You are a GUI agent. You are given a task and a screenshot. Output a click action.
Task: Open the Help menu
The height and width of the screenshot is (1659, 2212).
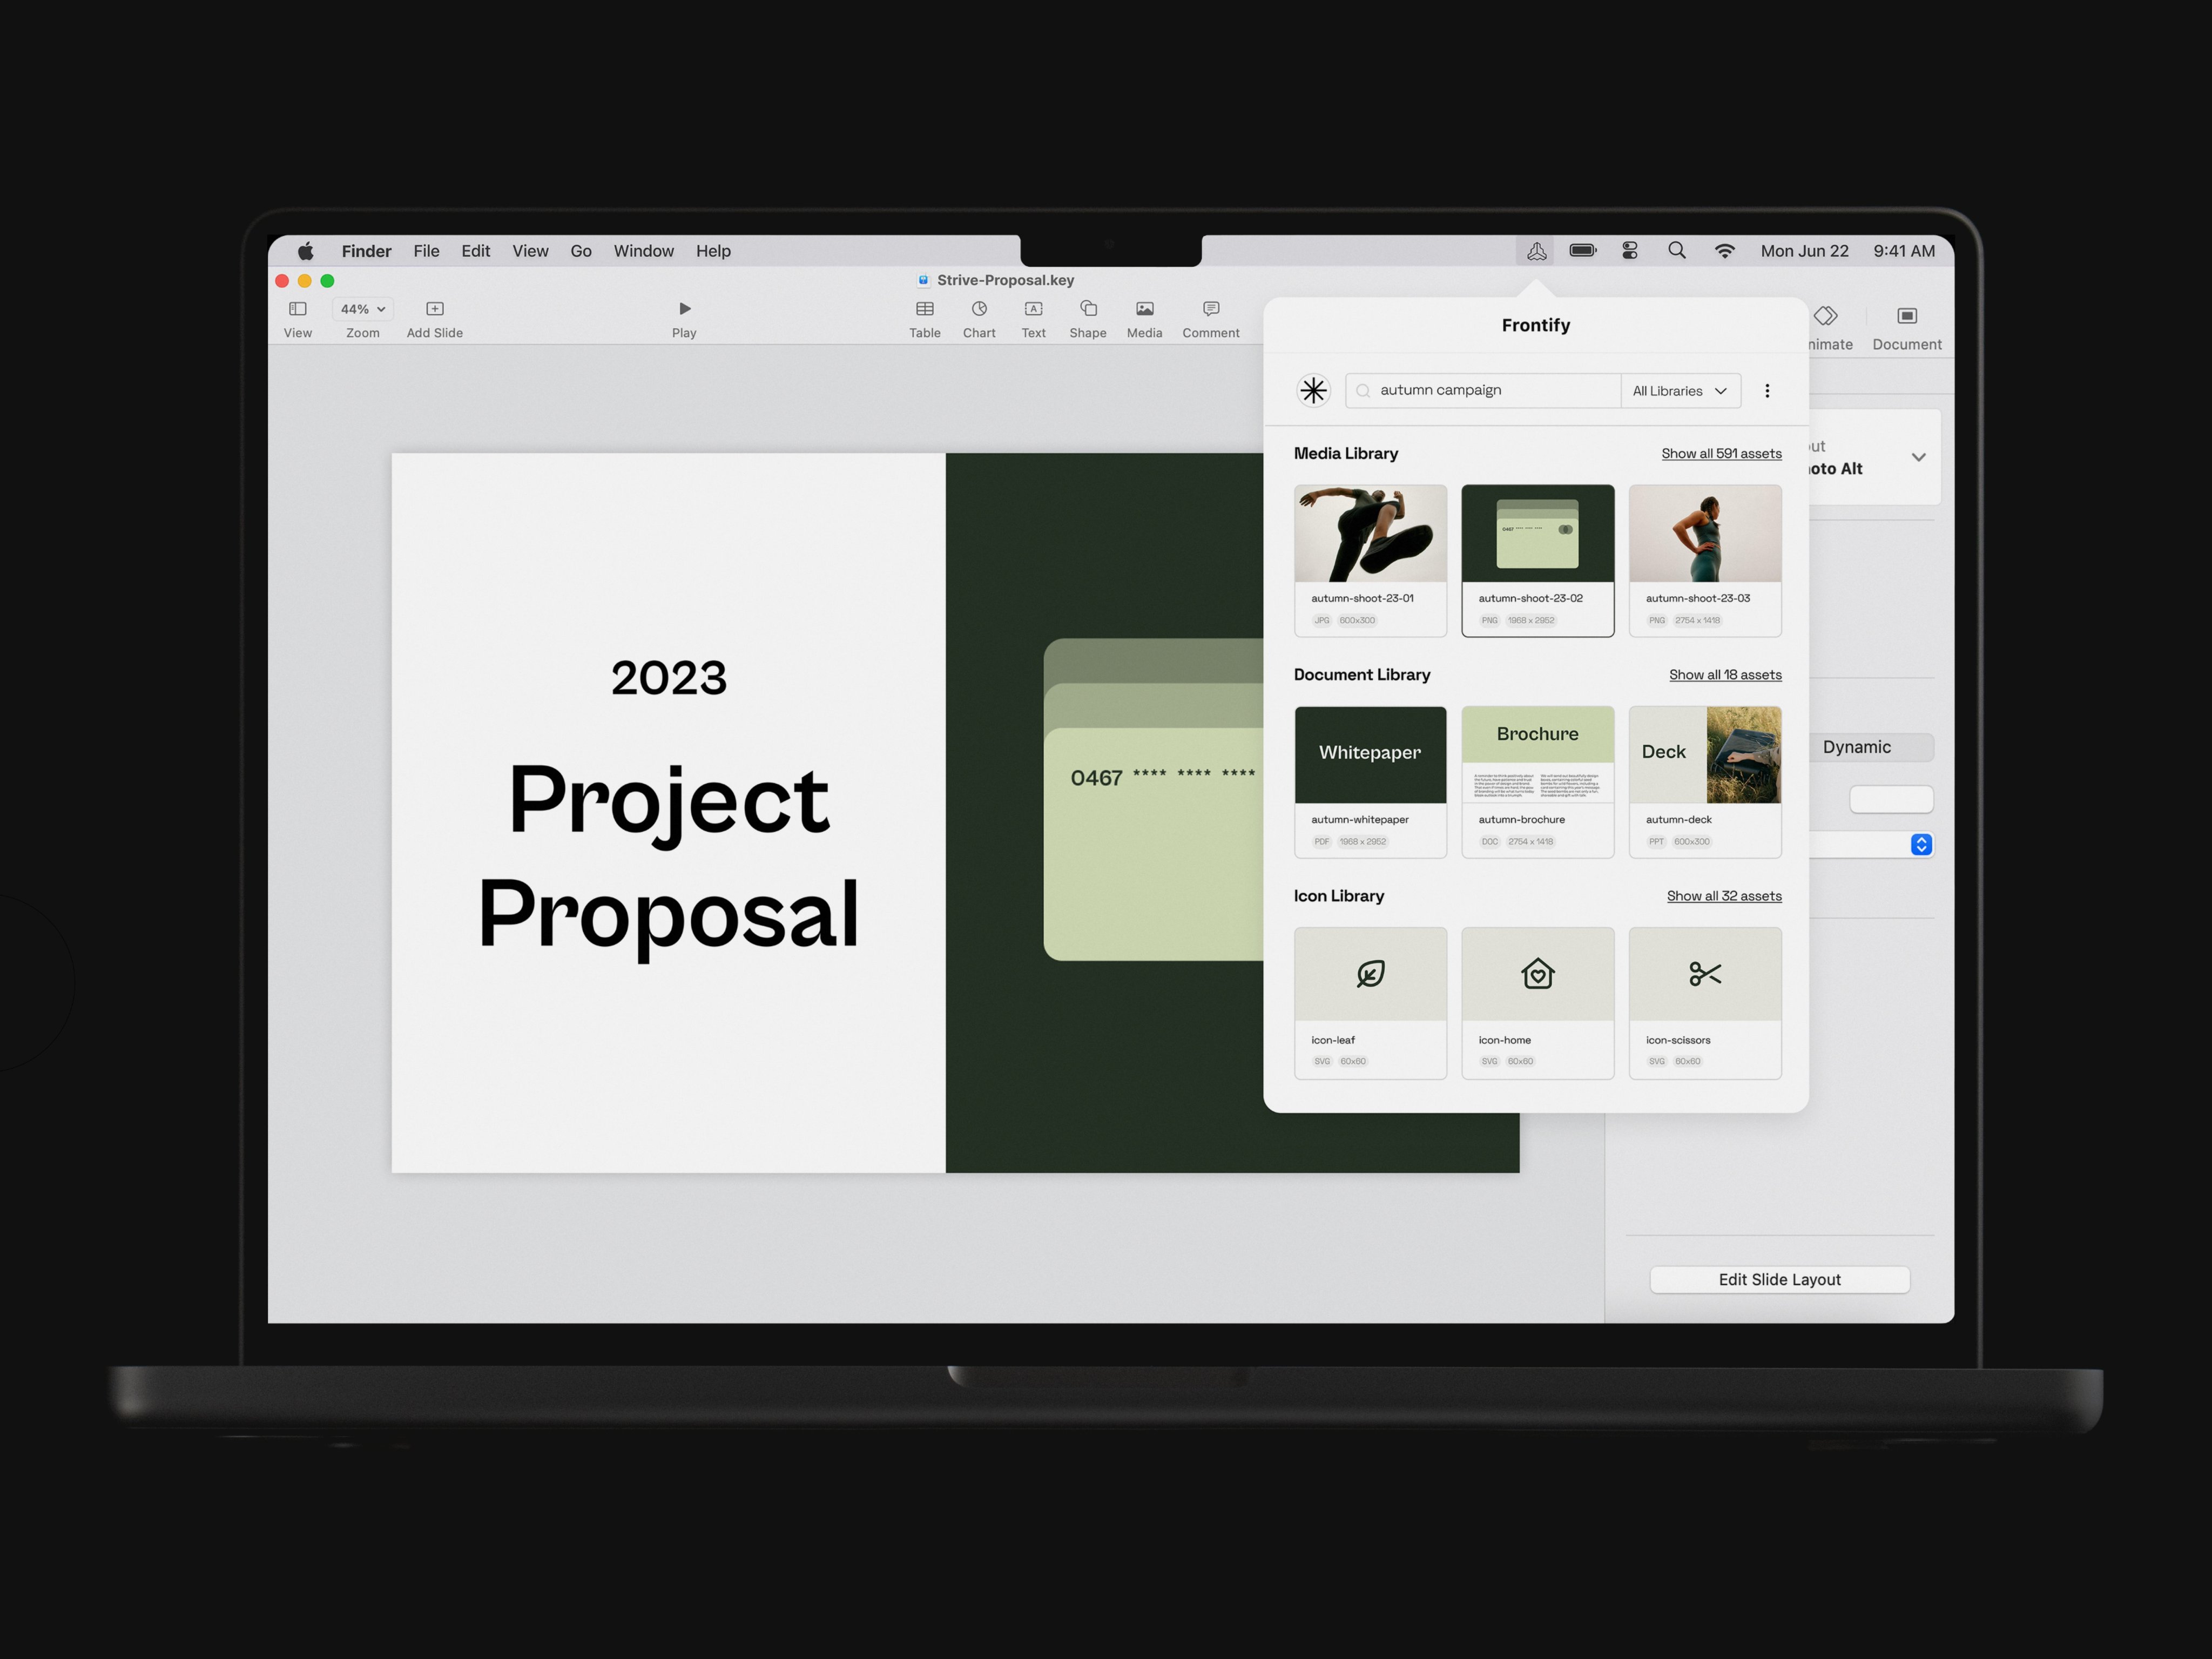point(714,251)
